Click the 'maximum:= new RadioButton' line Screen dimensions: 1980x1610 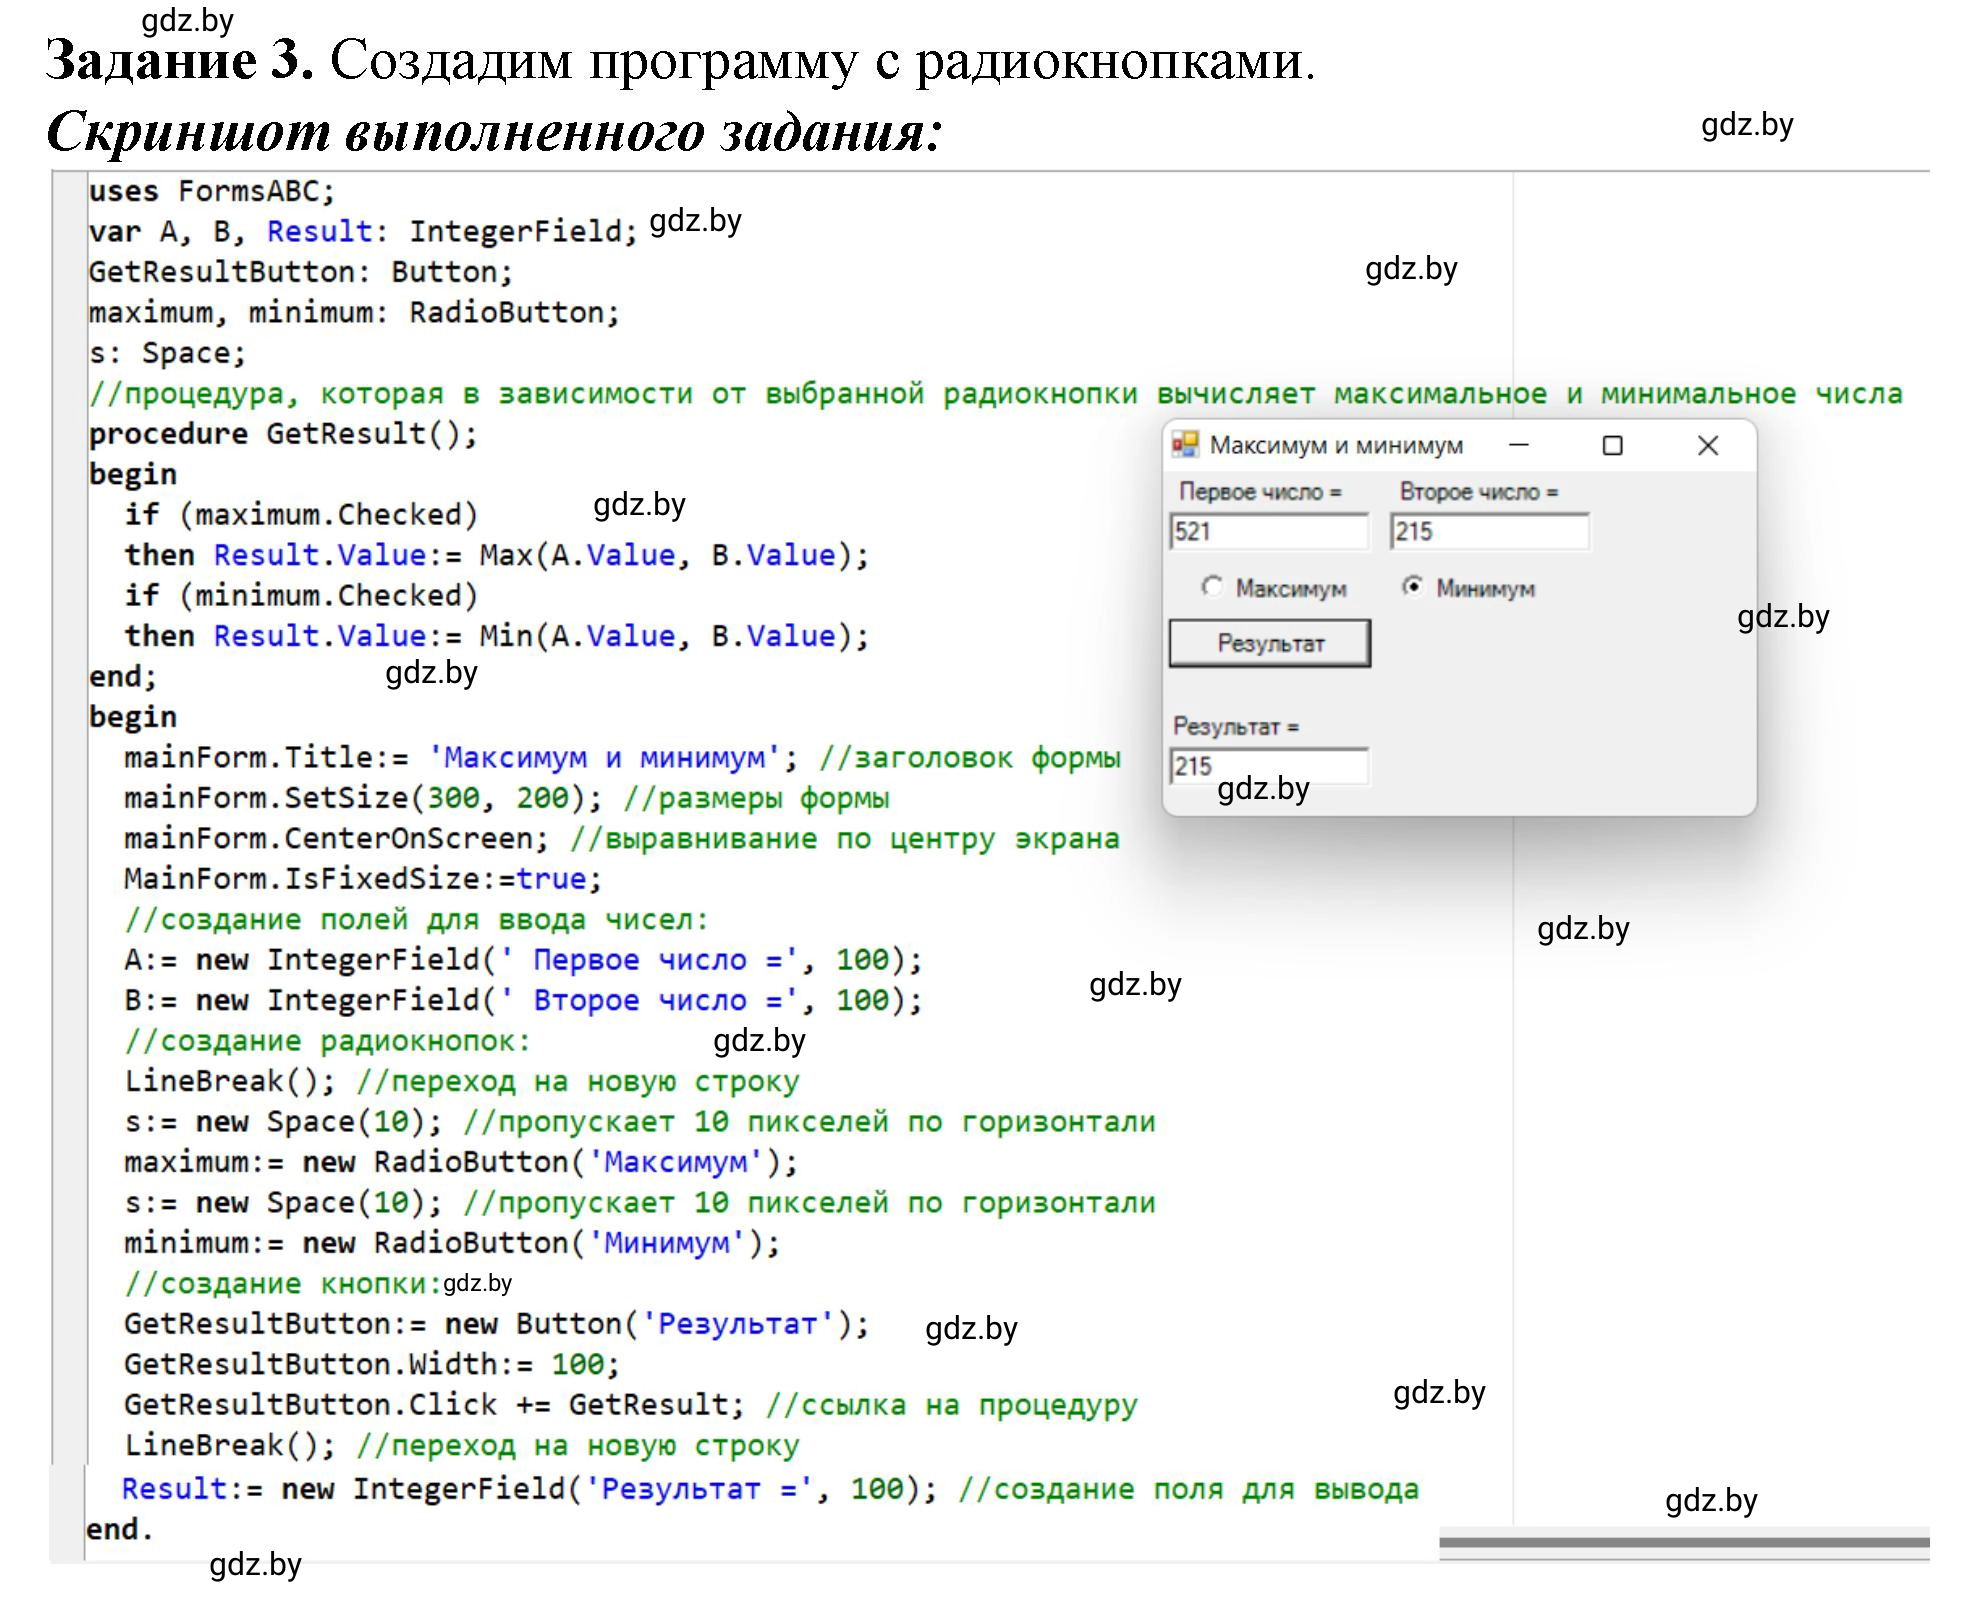[461, 1163]
